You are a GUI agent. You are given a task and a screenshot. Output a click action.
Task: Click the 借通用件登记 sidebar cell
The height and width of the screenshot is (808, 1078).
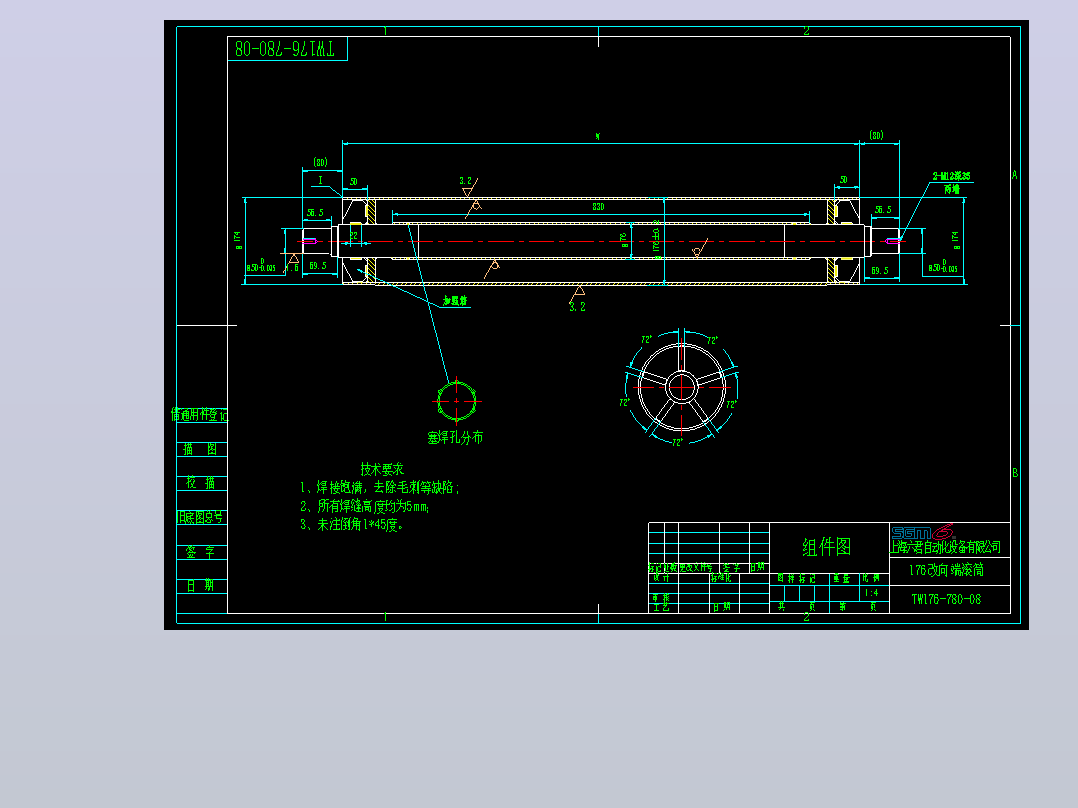tap(199, 415)
